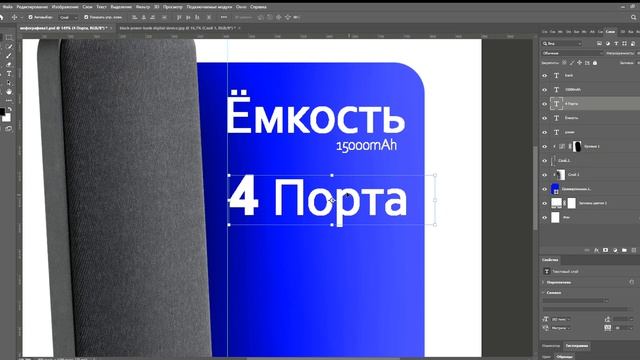Filter layers by adjustment layers icon
The height and width of the screenshot is (360, 640).
(608, 43)
